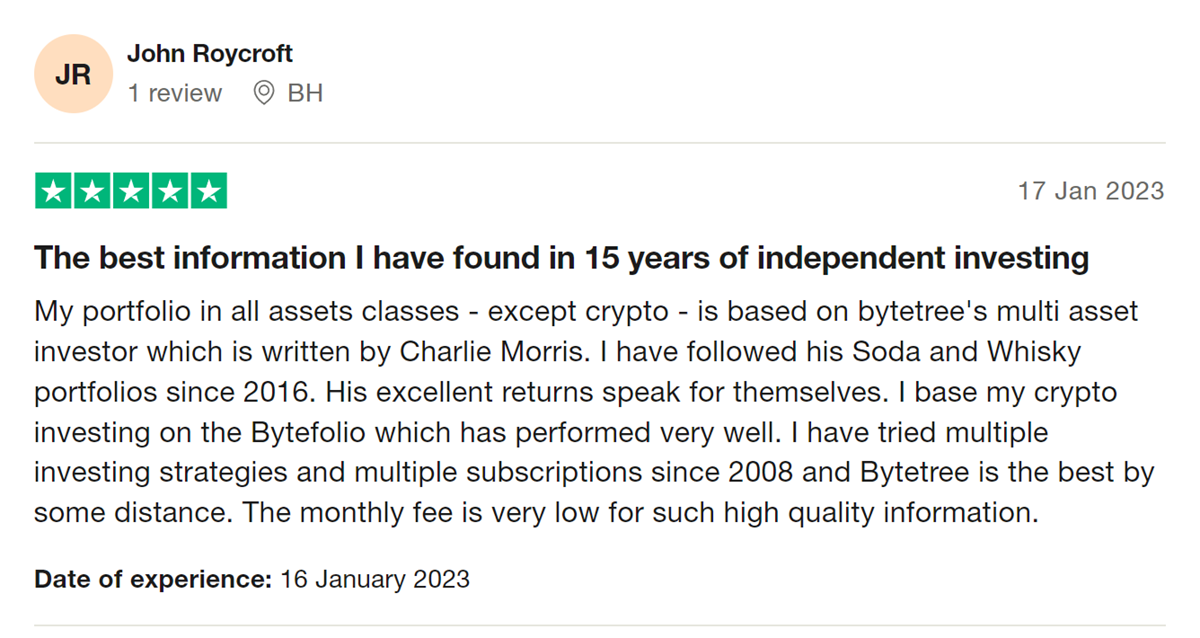Click the JR avatar circle
This screenshot has width=1200, height=638.
coord(73,74)
